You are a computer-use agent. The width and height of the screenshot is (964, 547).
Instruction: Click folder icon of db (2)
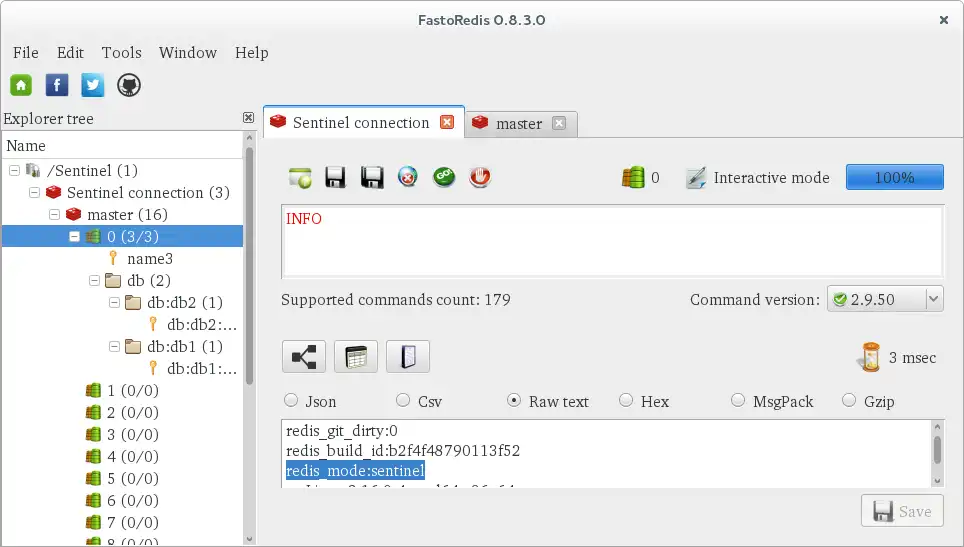(113, 281)
